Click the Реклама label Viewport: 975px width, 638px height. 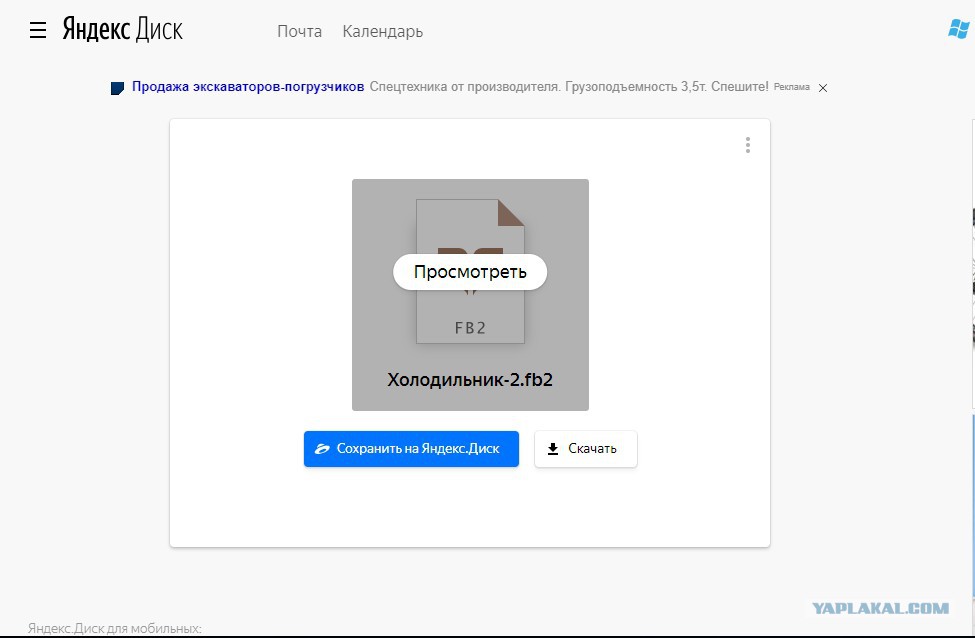pyautogui.click(x=792, y=87)
